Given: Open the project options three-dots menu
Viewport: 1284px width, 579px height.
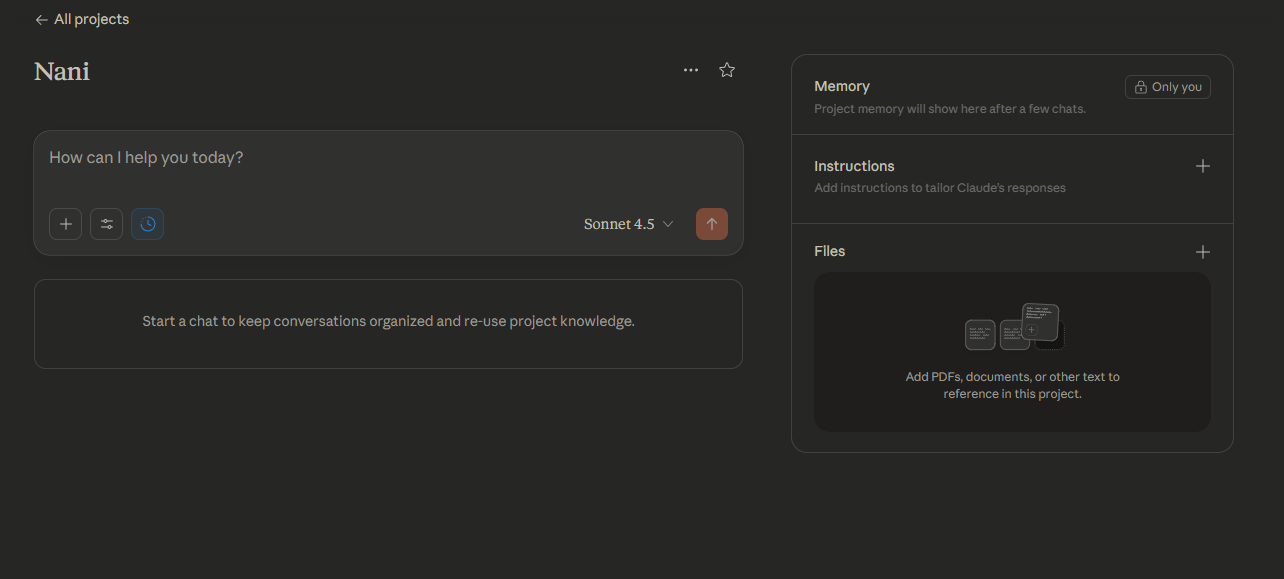Looking at the screenshot, I should 691,70.
